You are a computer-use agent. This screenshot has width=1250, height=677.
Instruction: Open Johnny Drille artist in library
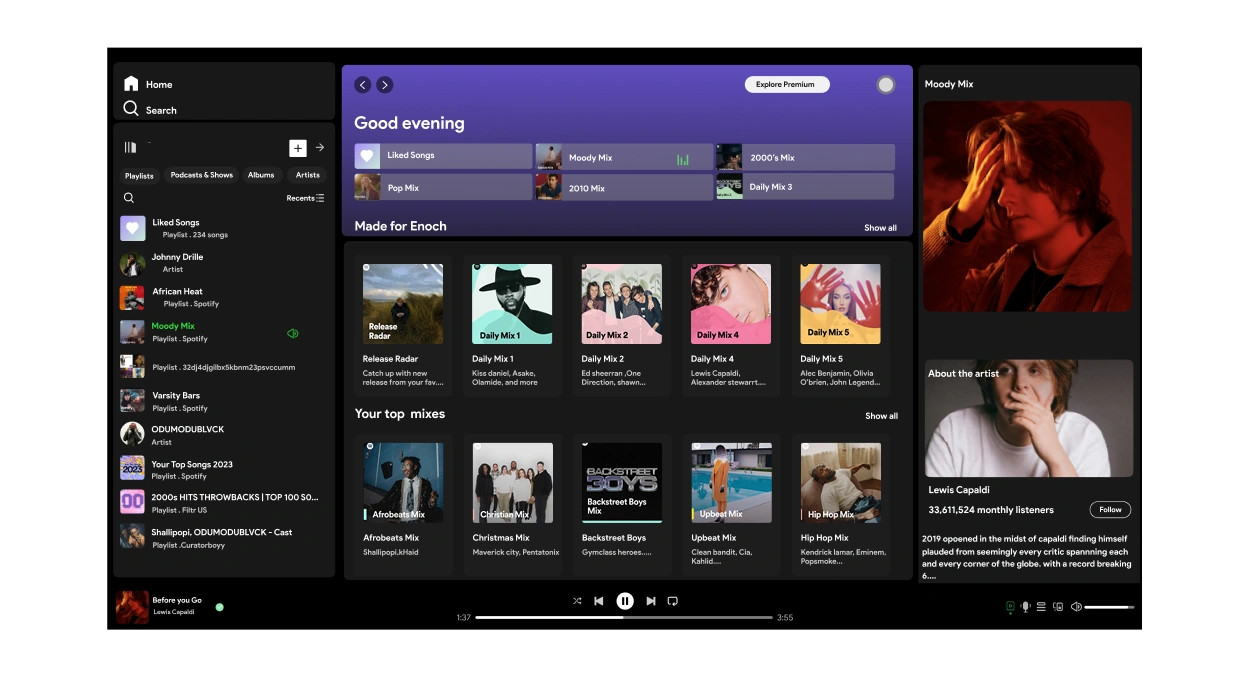pos(223,263)
